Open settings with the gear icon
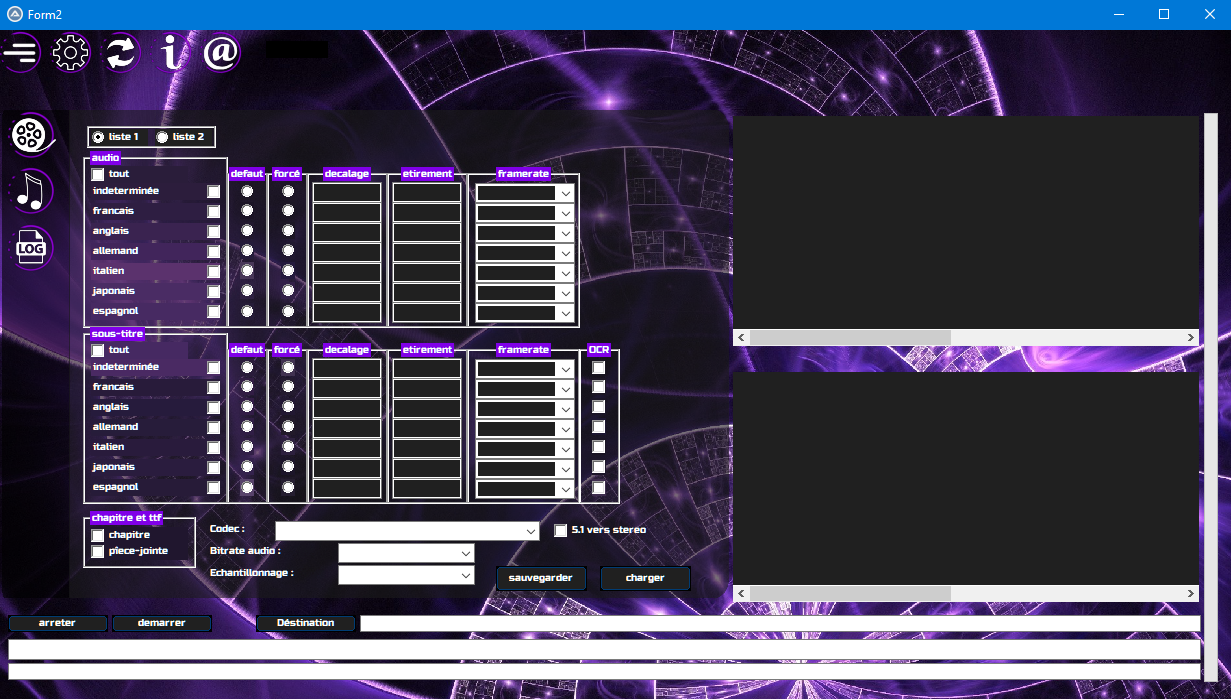Screen dimensions: 1231x699 coord(71,53)
